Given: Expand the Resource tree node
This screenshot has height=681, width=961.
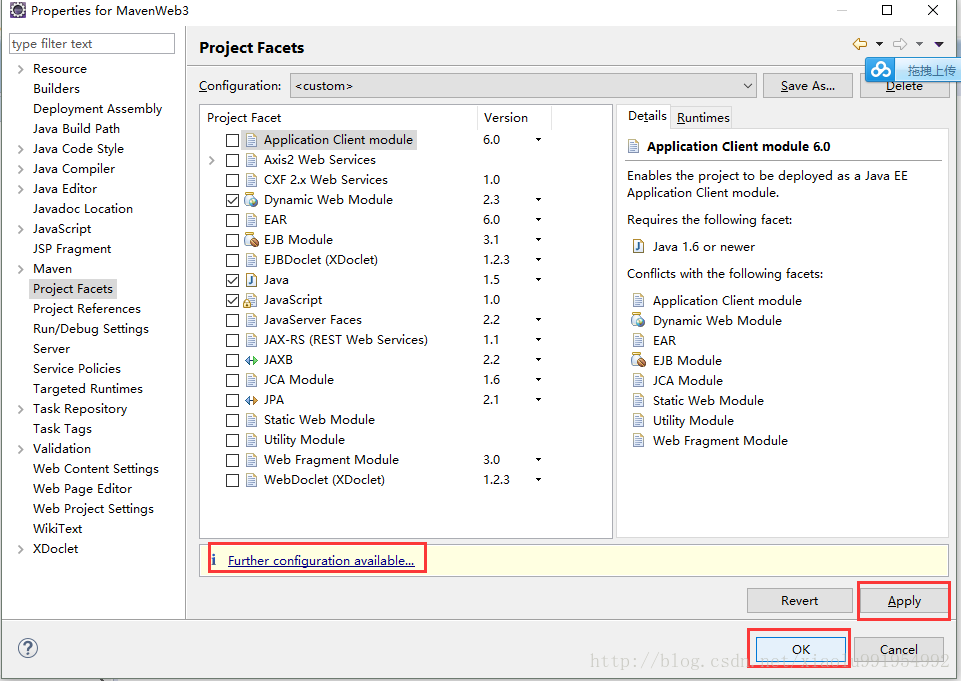Looking at the screenshot, I should [20, 69].
